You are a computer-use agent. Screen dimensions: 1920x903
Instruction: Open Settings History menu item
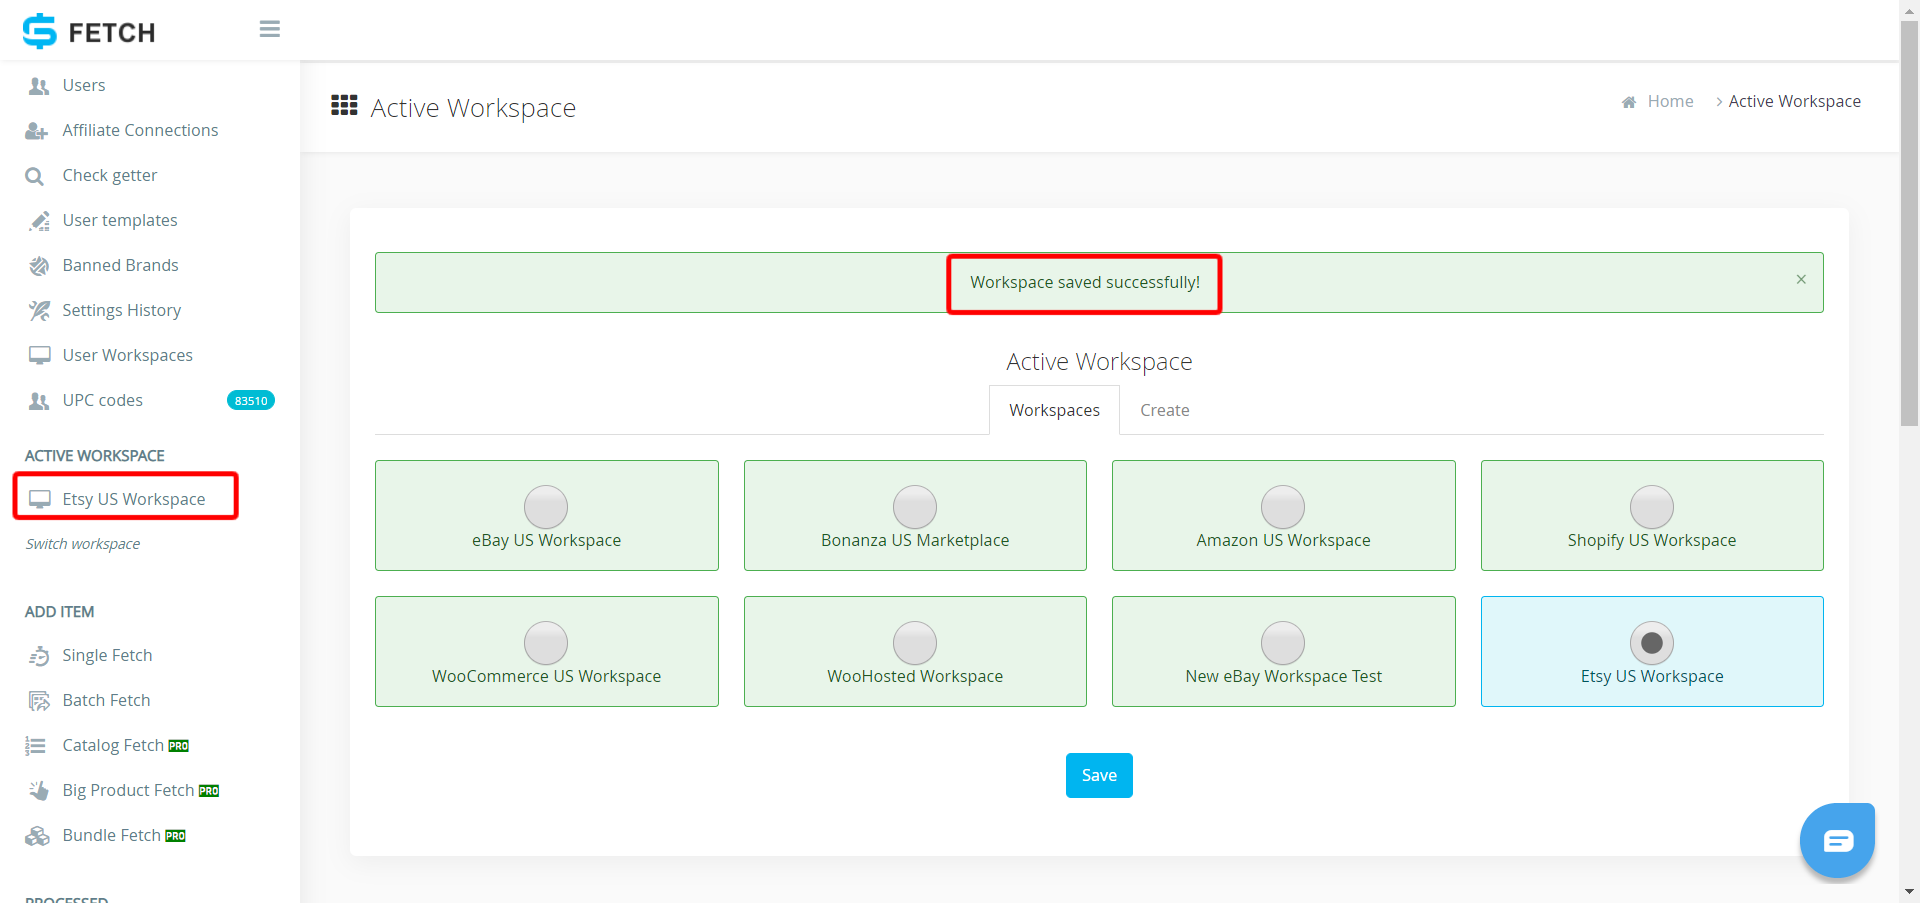pyautogui.click(x=122, y=311)
